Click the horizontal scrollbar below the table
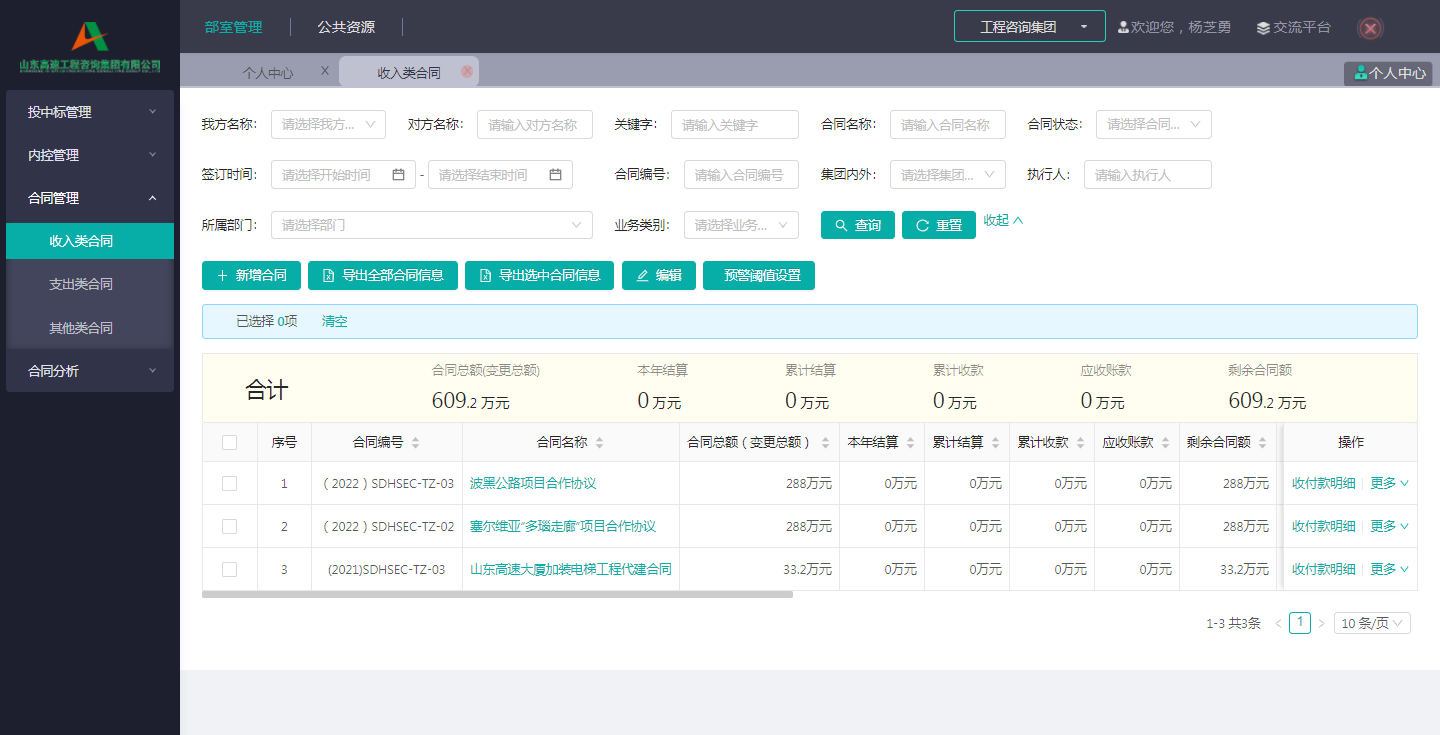This screenshot has height=735, width=1440. coord(497,594)
